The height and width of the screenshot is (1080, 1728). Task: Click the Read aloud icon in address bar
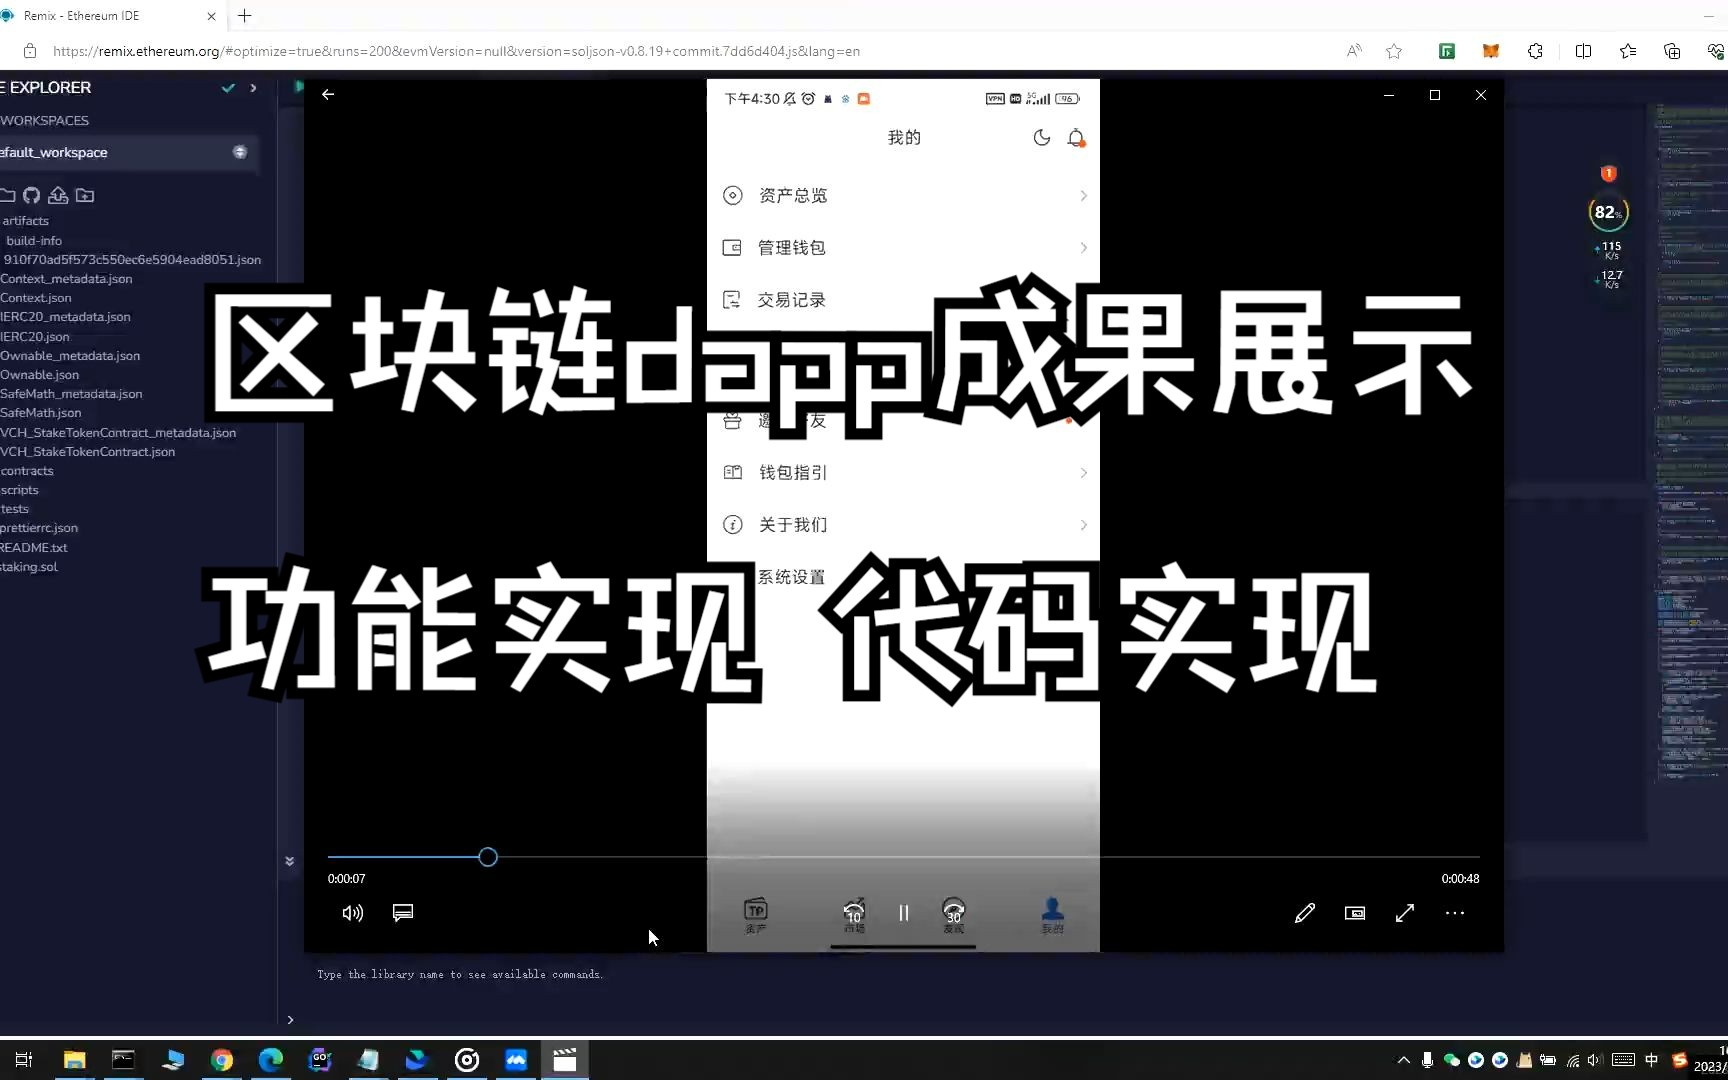pos(1354,51)
